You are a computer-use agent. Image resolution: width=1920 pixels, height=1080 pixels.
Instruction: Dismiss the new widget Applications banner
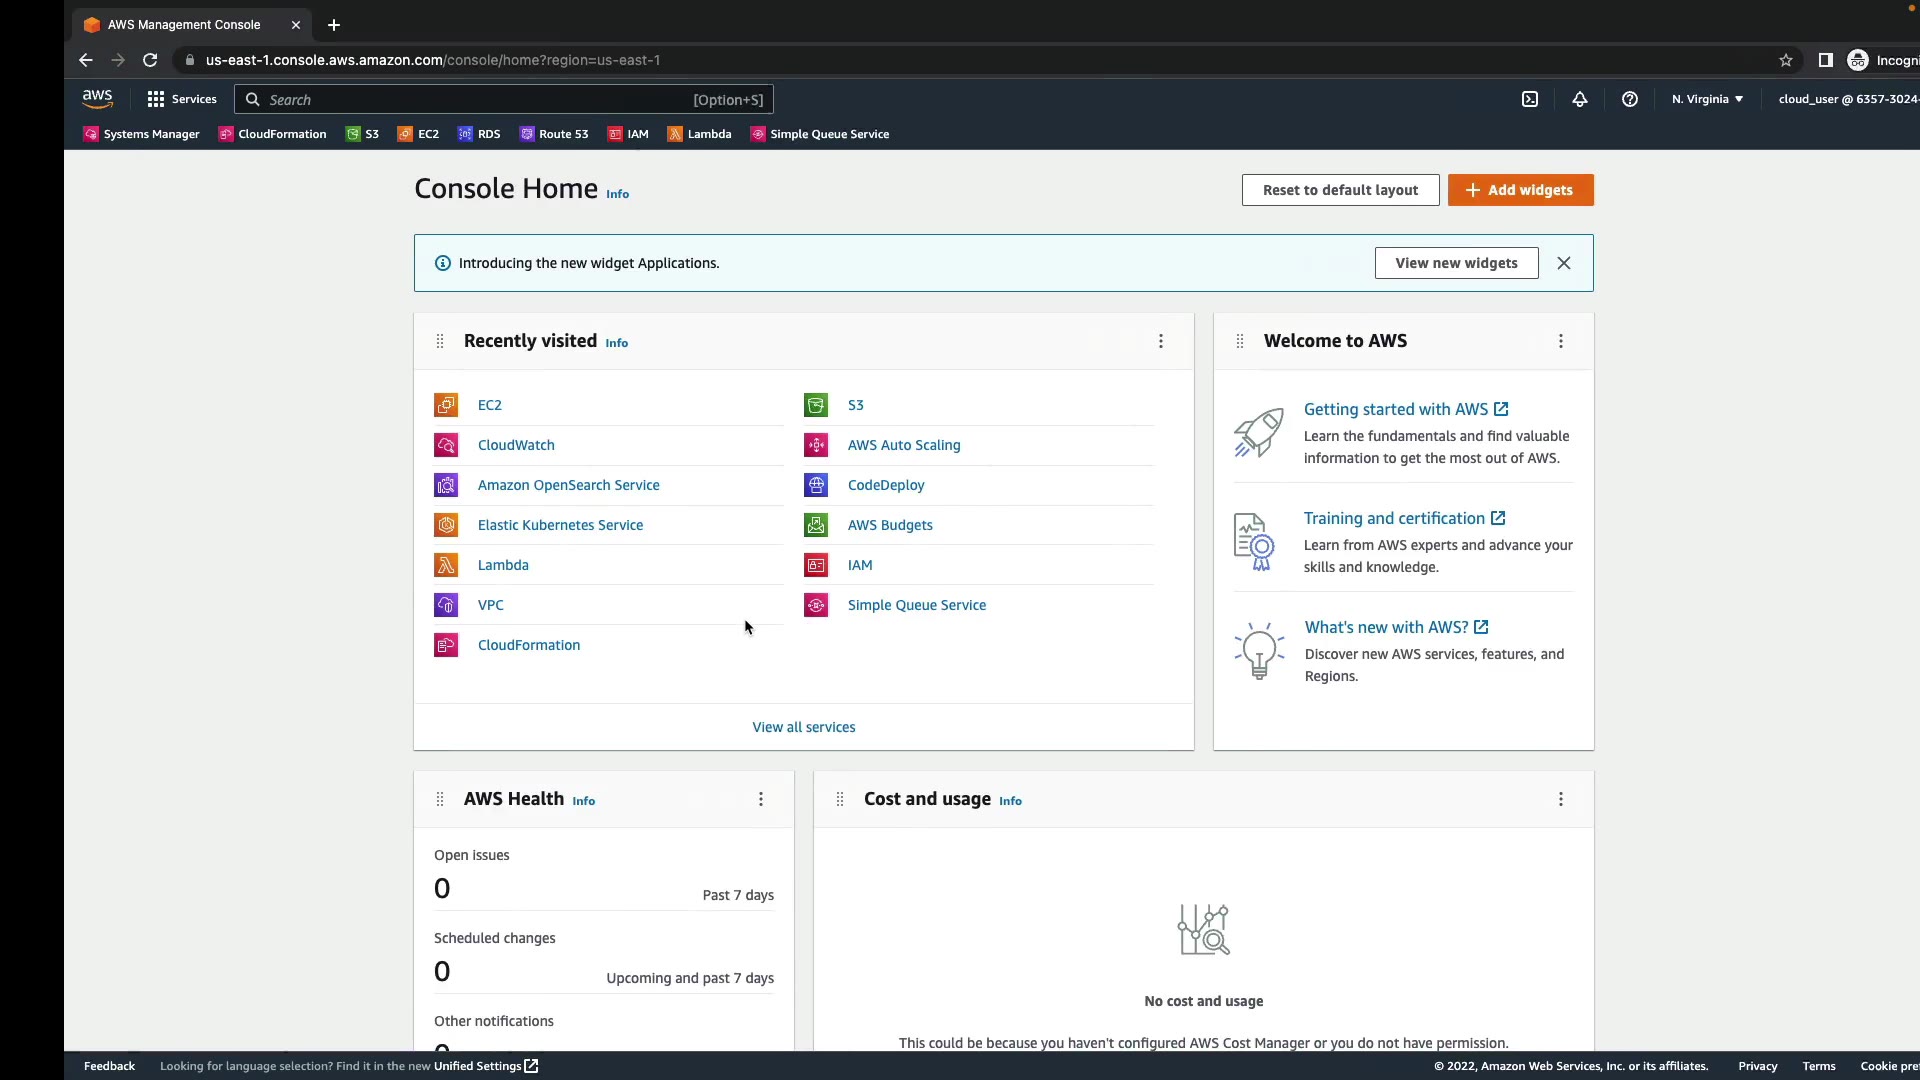(1564, 263)
